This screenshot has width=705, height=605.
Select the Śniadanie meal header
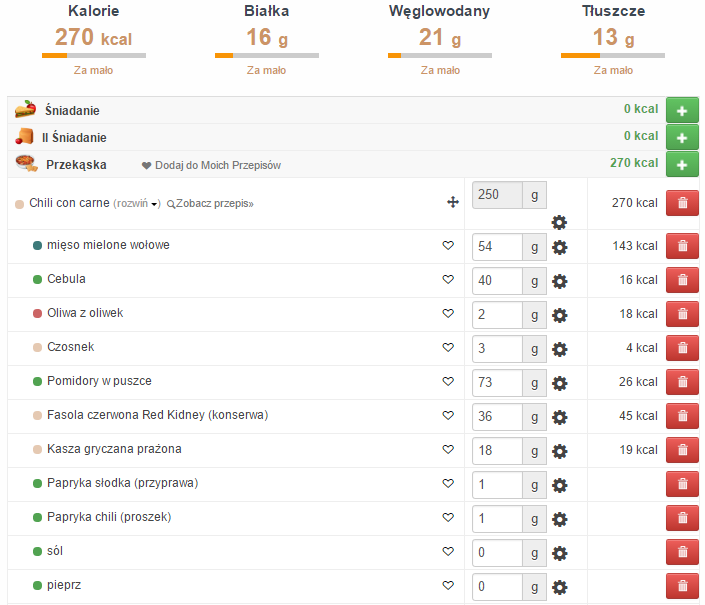pyautogui.click(x=72, y=110)
